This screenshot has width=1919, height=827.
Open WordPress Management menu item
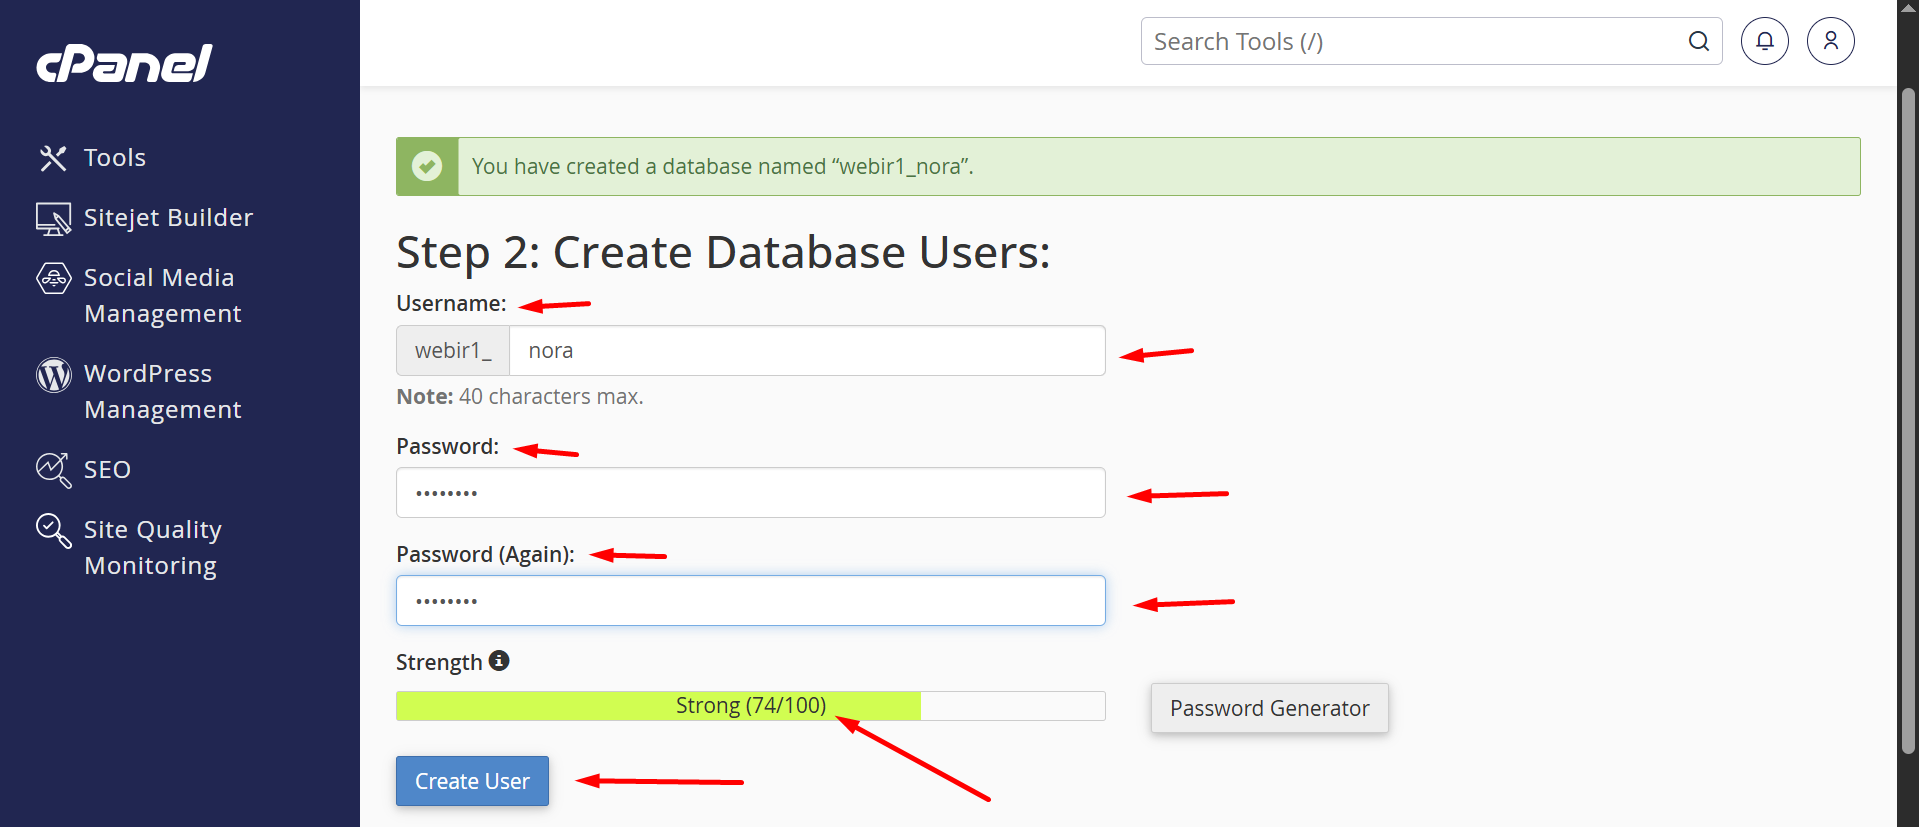point(162,391)
